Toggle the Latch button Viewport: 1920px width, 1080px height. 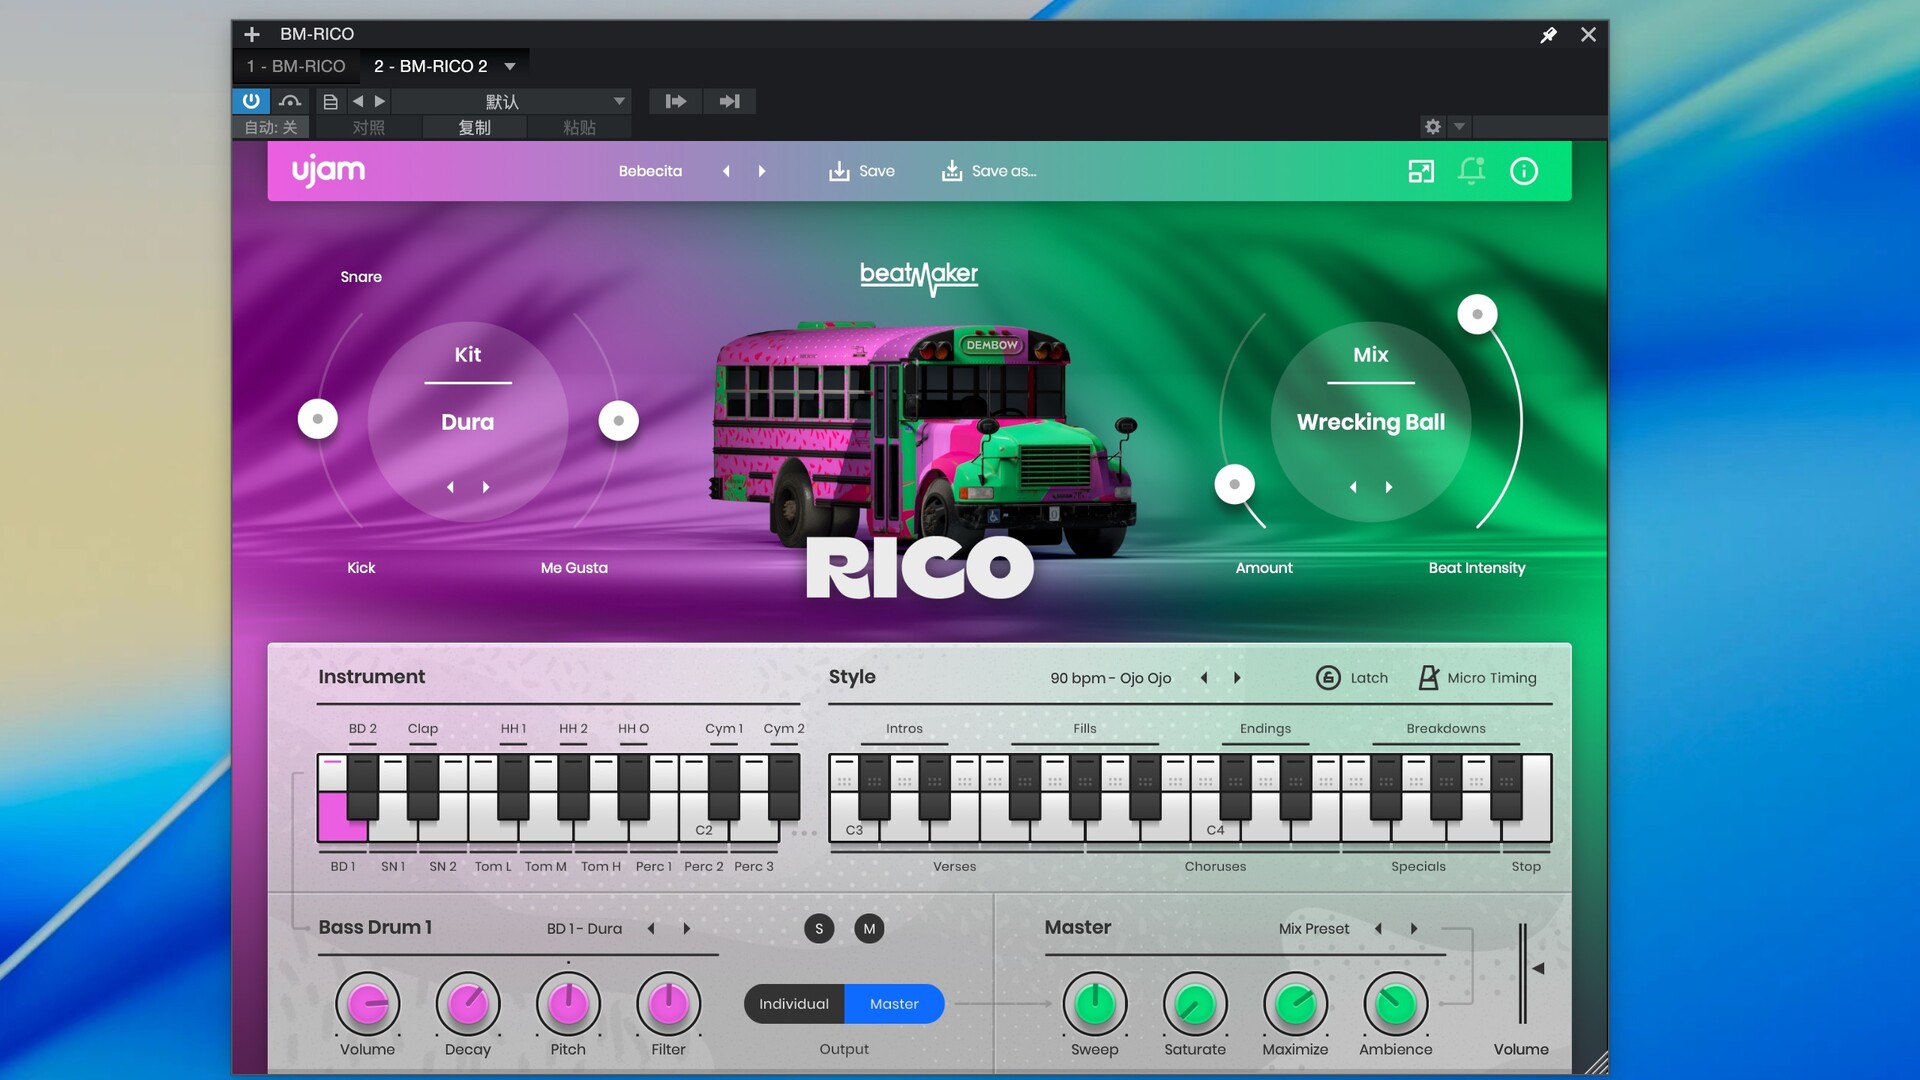[1351, 678]
